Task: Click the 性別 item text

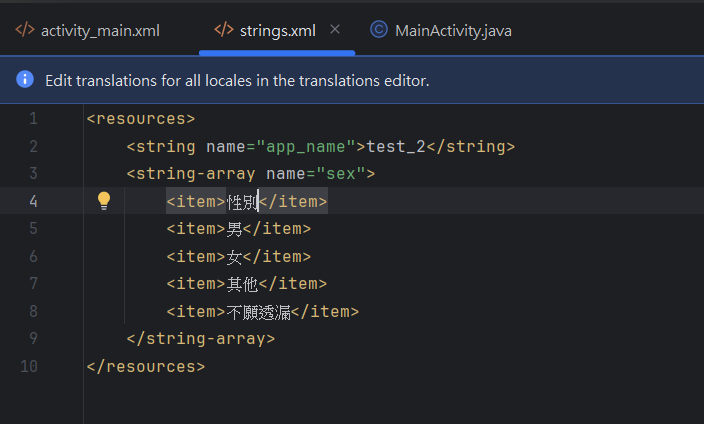Action: click(243, 201)
